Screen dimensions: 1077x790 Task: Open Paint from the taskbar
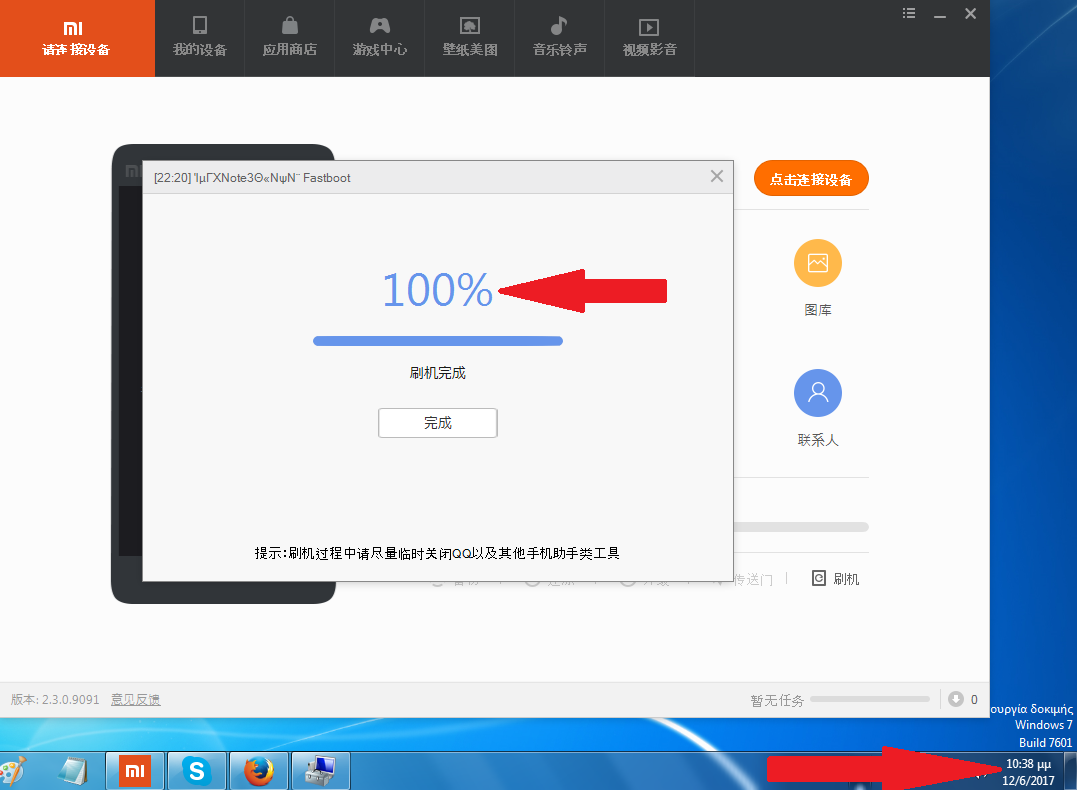pyautogui.click(x=12, y=771)
